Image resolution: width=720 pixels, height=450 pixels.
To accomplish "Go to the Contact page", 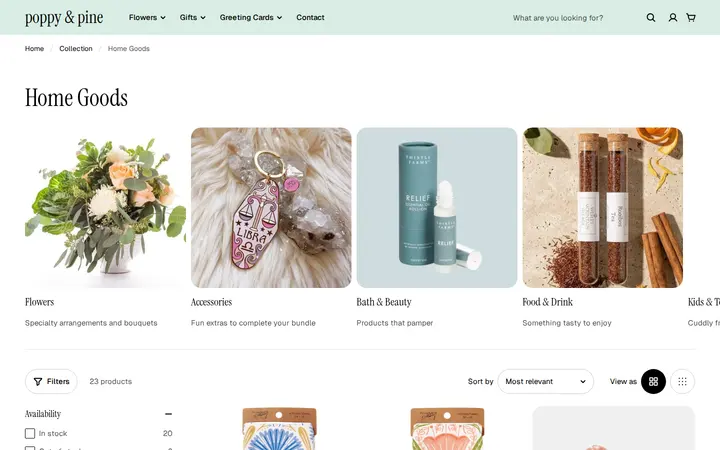I will point(310,17).
